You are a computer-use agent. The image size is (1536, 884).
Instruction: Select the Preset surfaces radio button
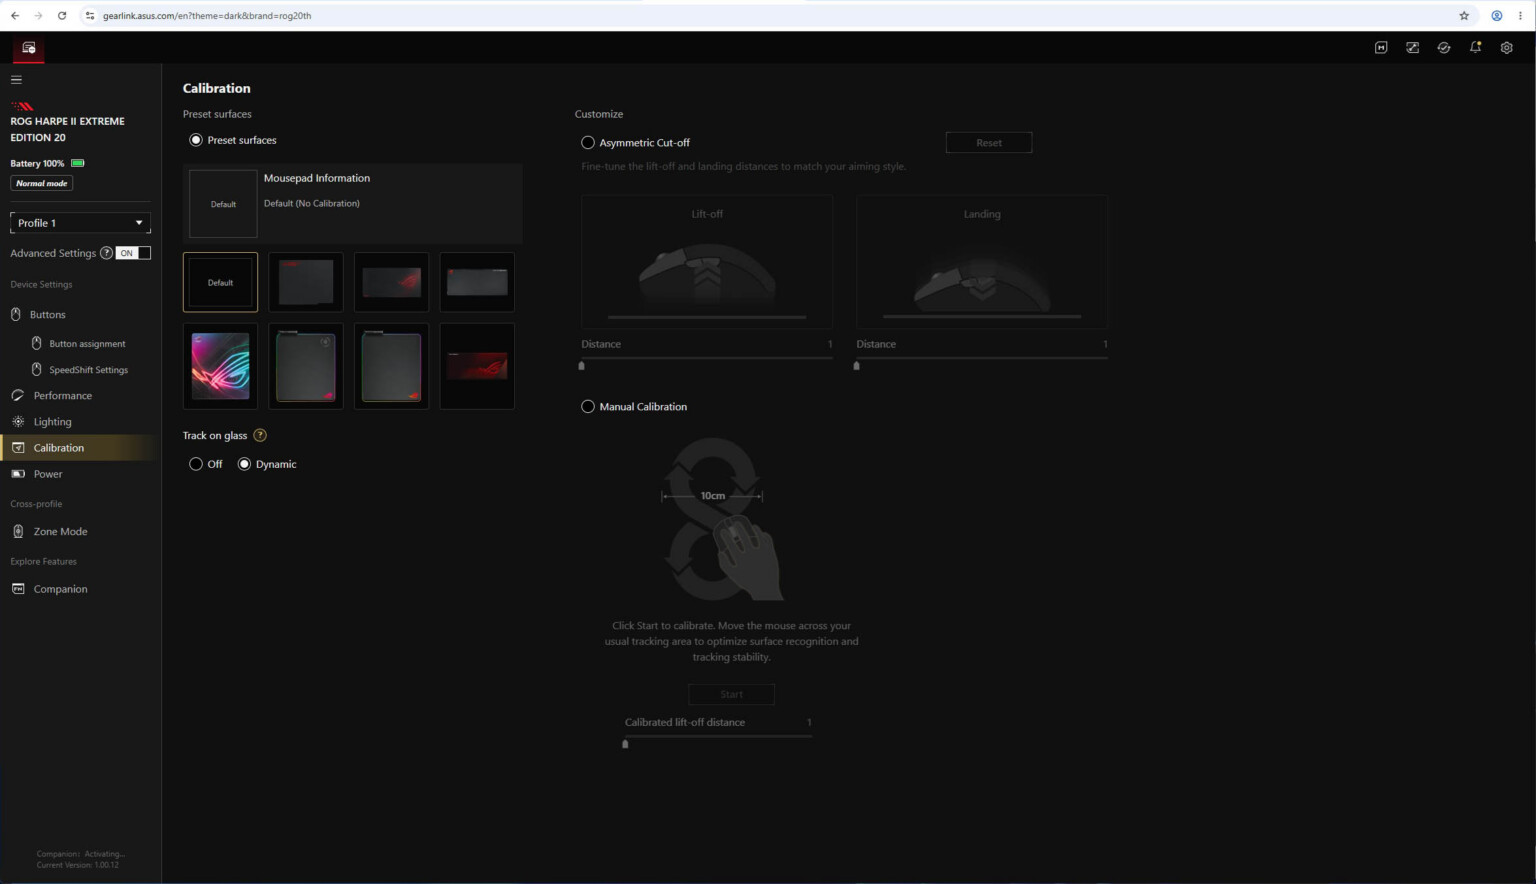tap(196, 140)
